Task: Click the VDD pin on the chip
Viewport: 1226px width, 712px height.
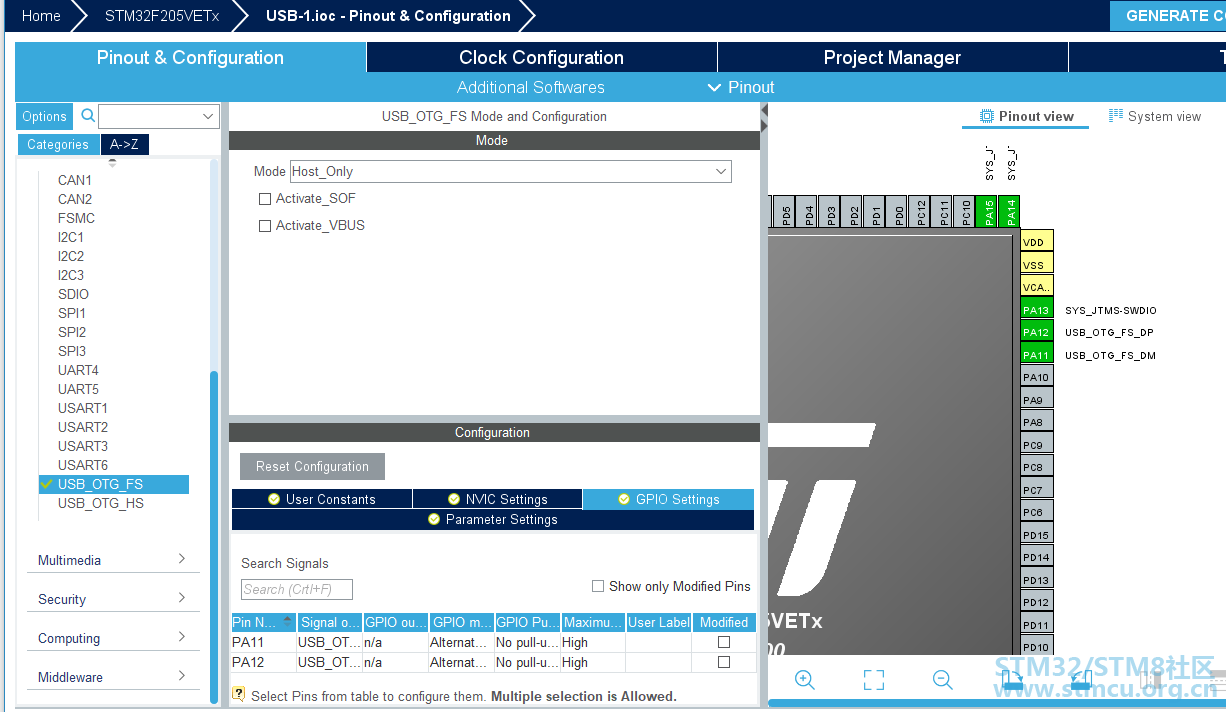Action: (1036, 242)
